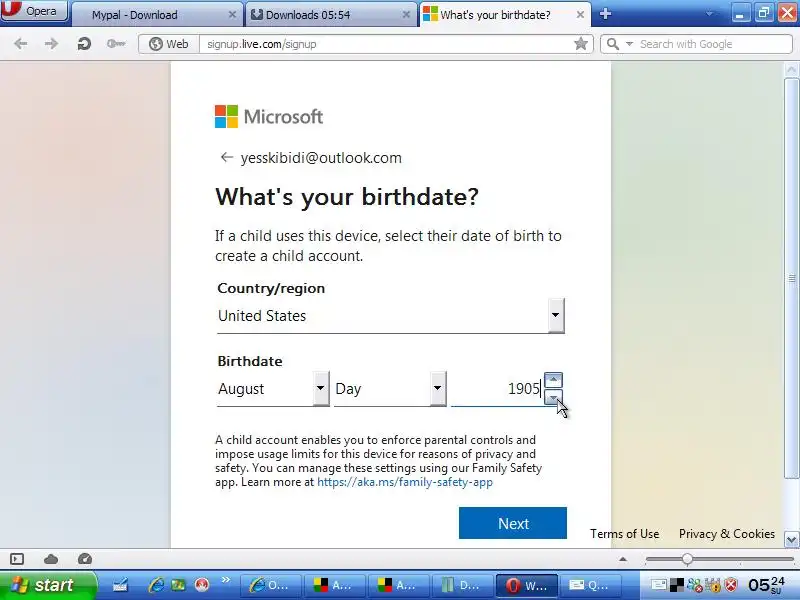Show desktop from quick launch icon
The width and height of the screenshot is (800, 600).
[120, 585]
